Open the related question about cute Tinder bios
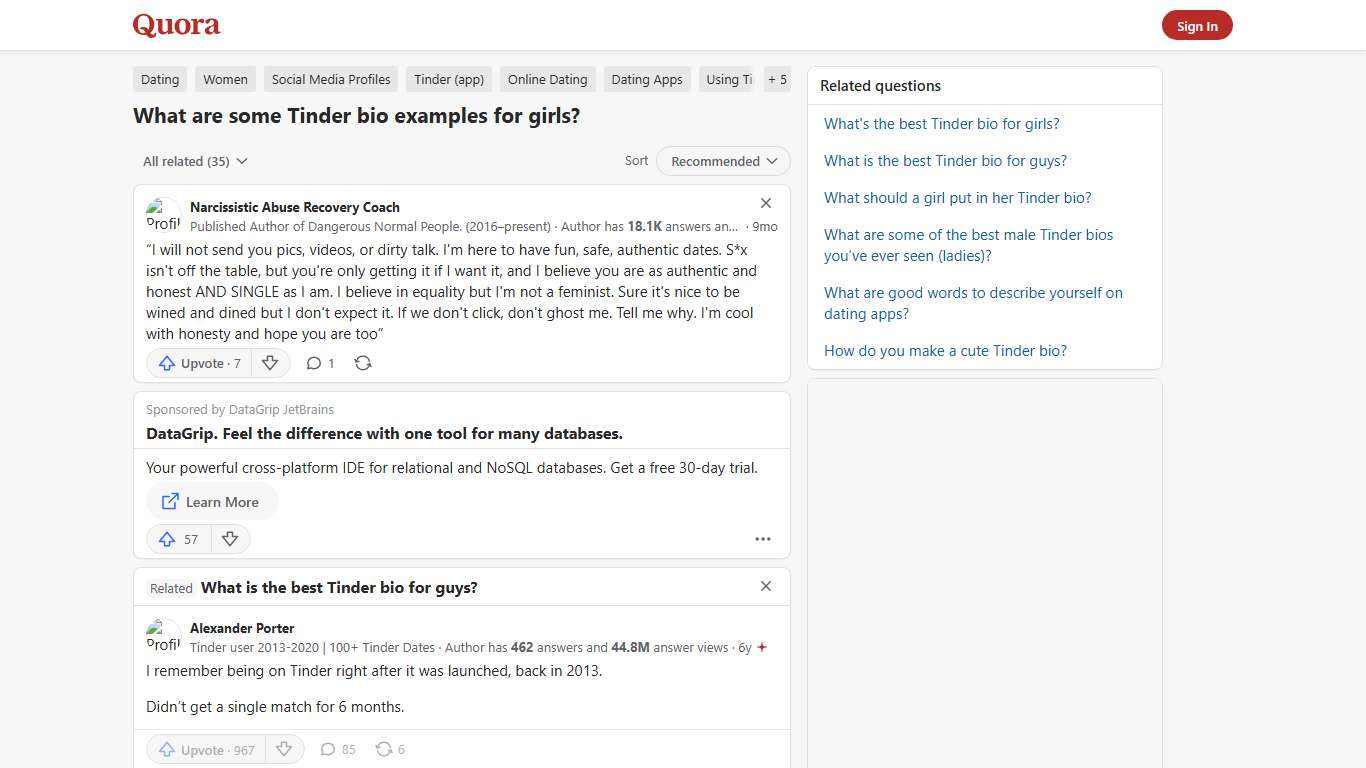1366x768 pixels. (944, 350)
